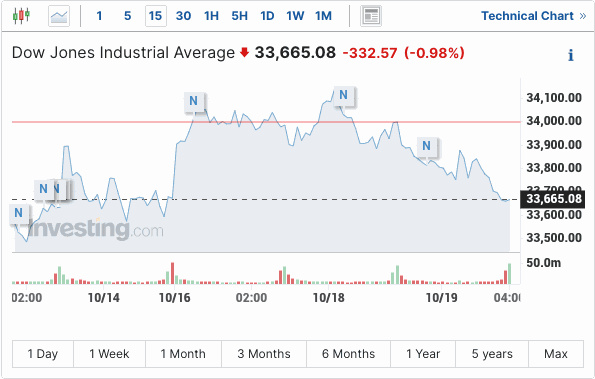The image size is (595, 379).
Task: Click the 10/14 date label
Action: 104,298
